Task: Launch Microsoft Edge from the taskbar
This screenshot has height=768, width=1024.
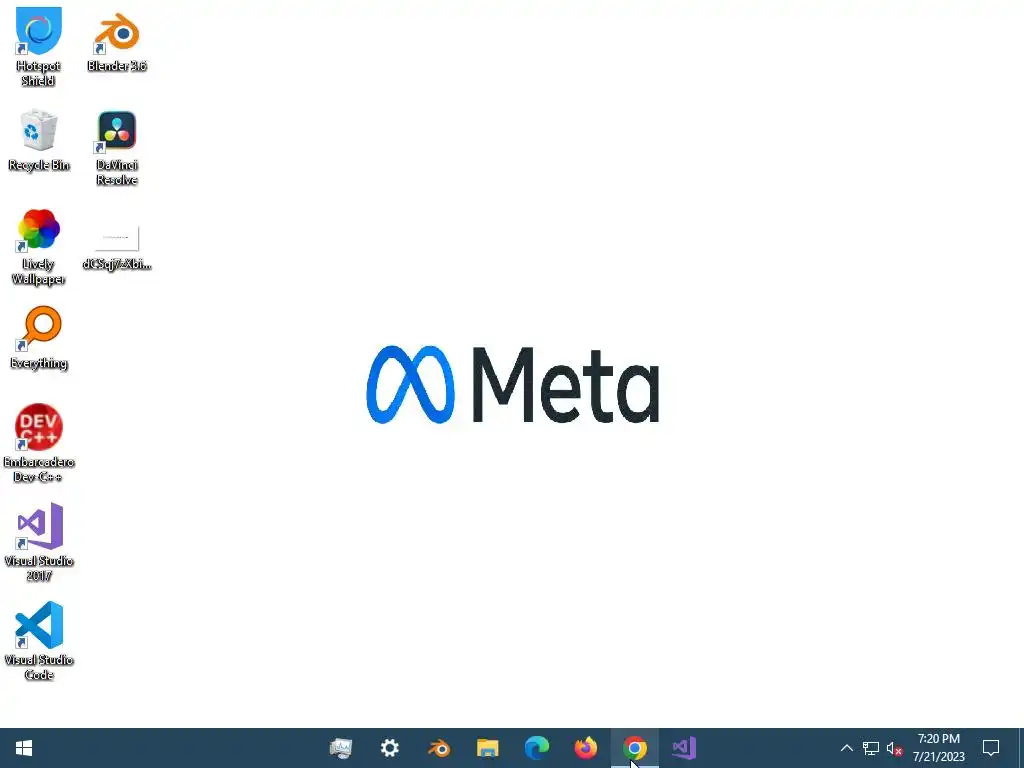Action: pyautogui.click(x=537, y=748)
